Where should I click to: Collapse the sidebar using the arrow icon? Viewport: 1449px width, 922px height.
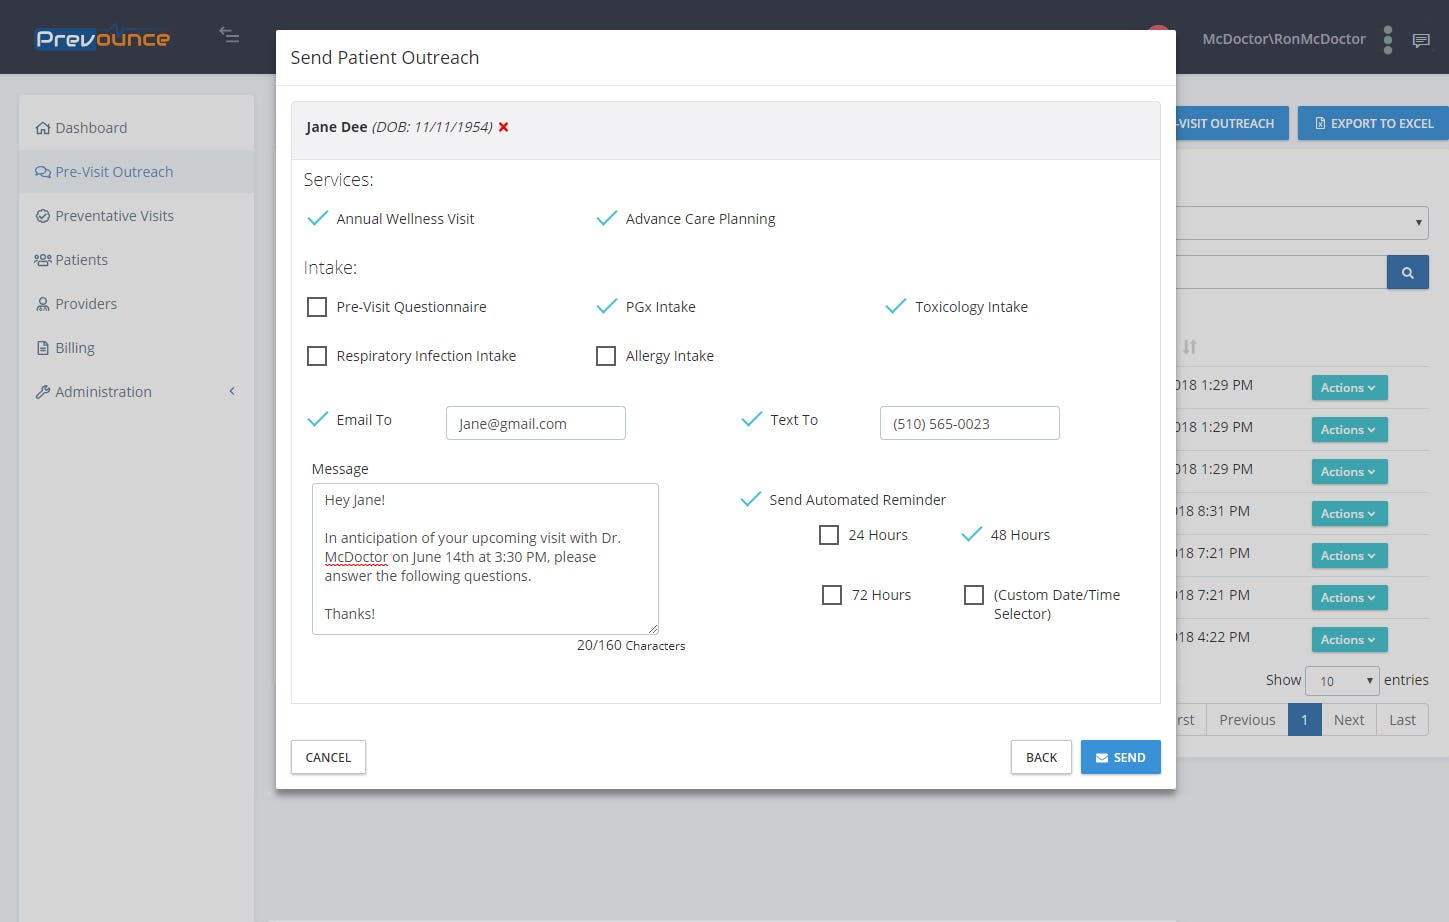[229, 35]
